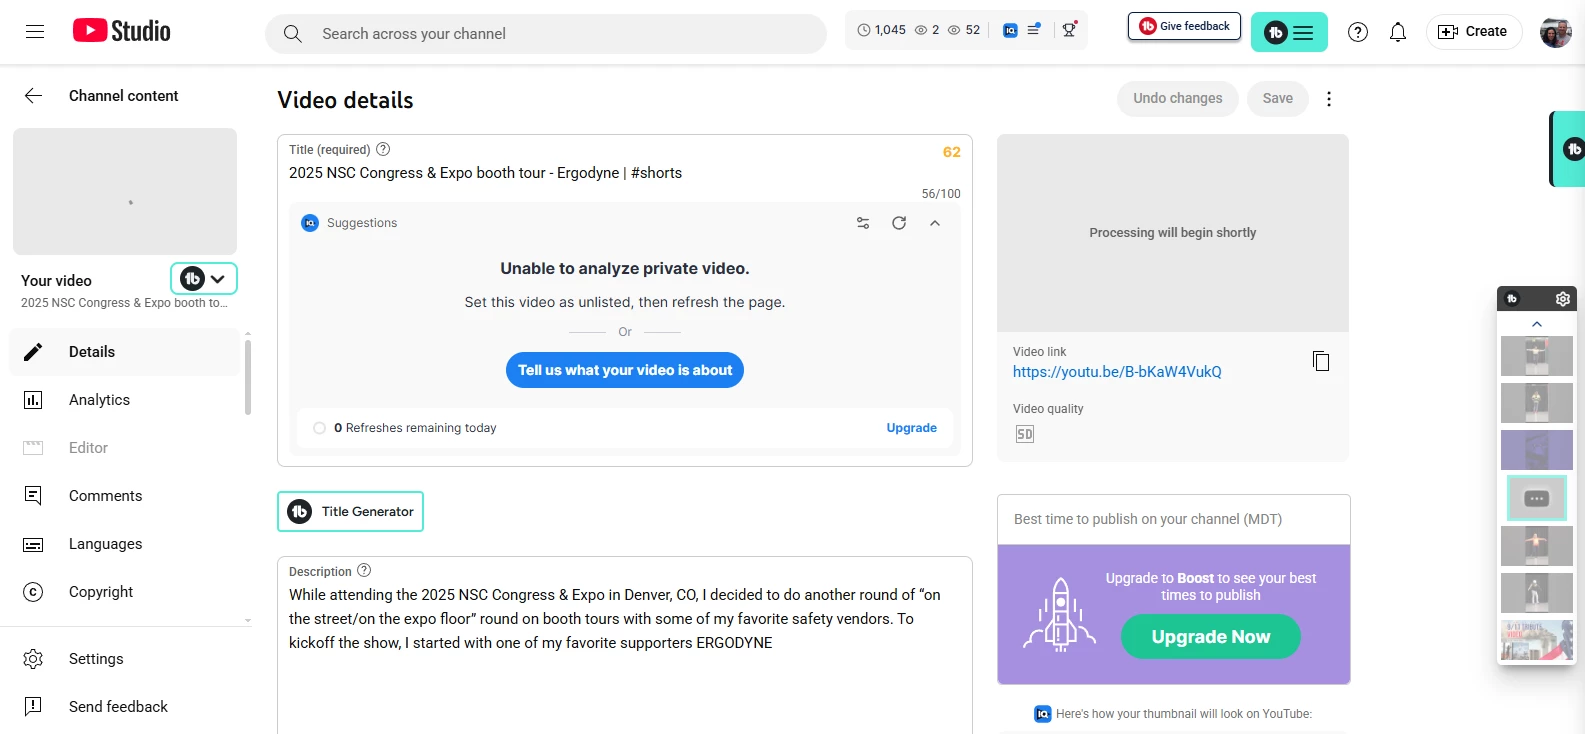Click the 'Processing will begin shortly' preview
Viewport: 1585px width, 734px height.
[x=1173, y=233]
